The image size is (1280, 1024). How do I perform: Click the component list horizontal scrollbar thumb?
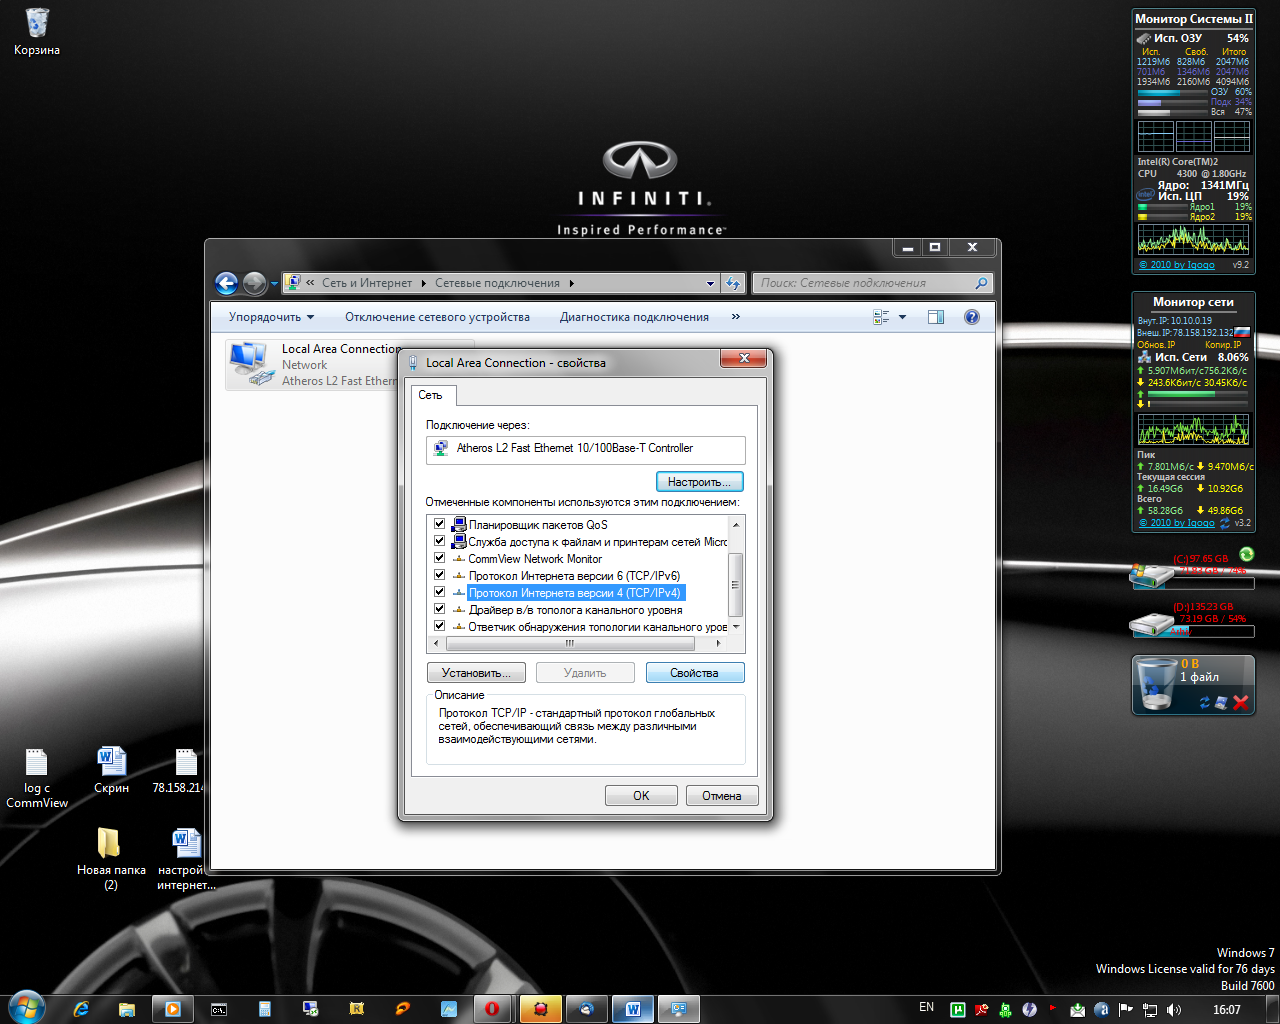click(570, 643)
